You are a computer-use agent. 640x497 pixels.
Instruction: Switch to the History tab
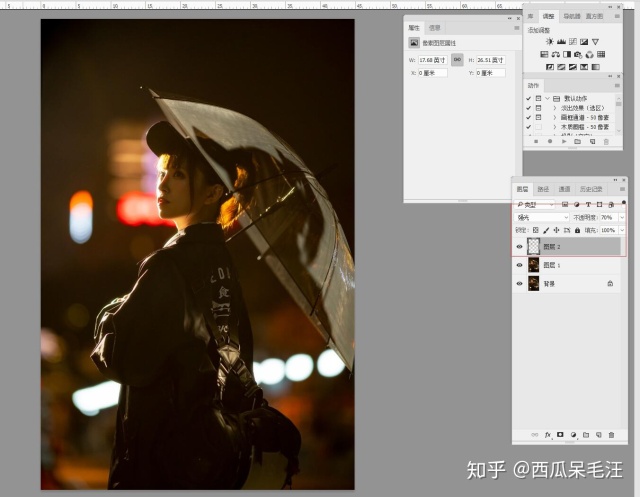[x=591, y=189]
